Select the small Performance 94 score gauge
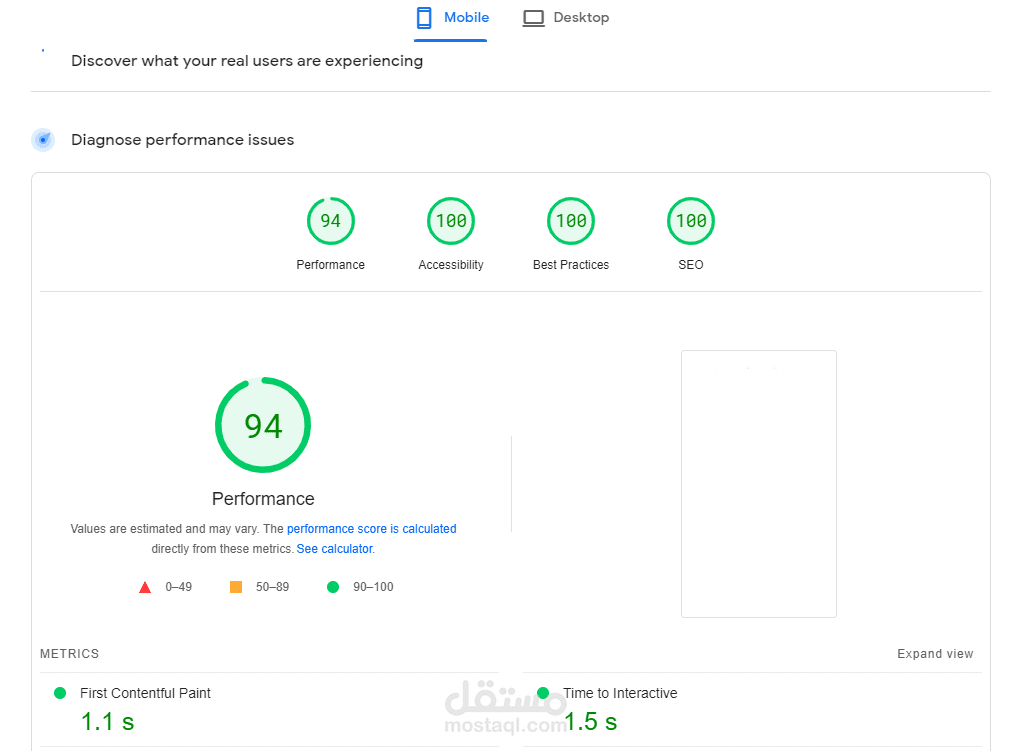Screen dimensions: 1013x751 [x=330, y=222]
